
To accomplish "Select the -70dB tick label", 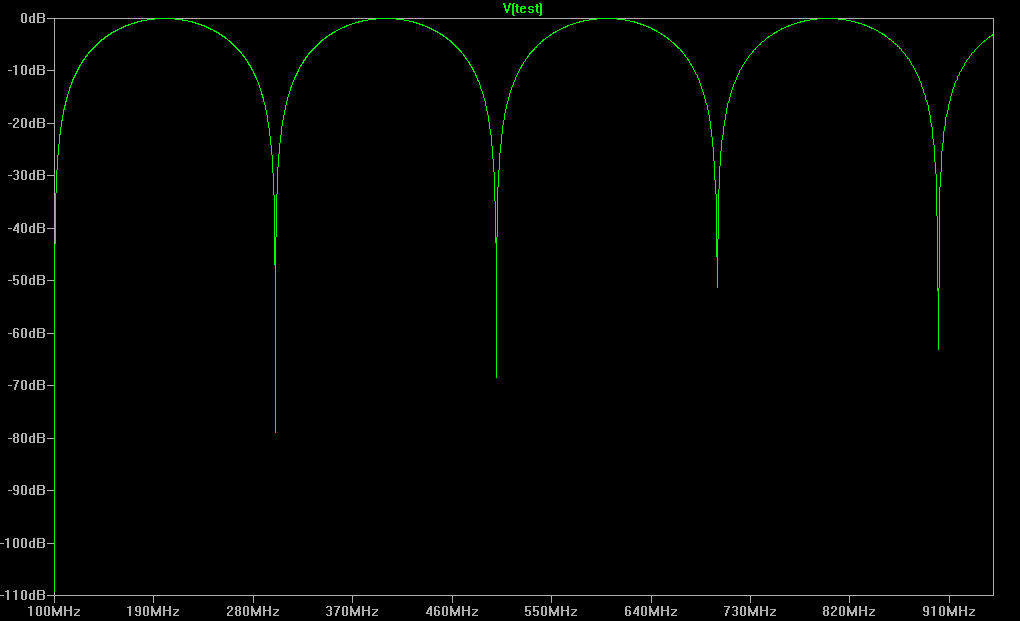I will click(x=29, y=386).
